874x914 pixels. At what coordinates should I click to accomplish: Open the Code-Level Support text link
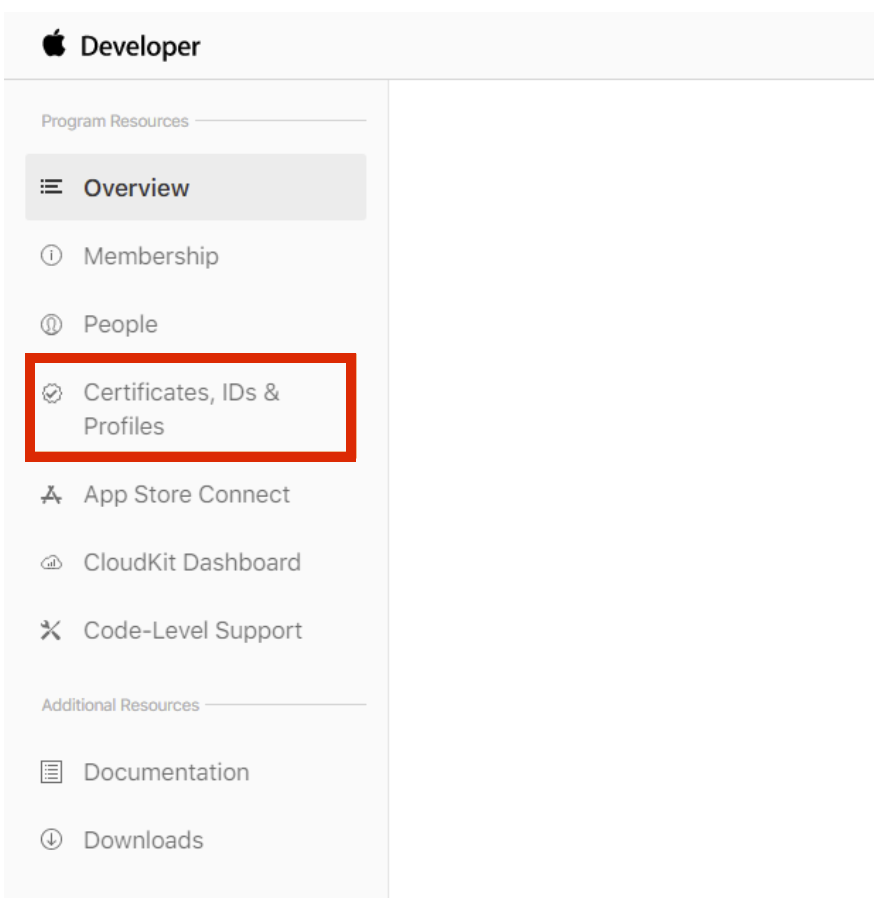coord(192,630)
